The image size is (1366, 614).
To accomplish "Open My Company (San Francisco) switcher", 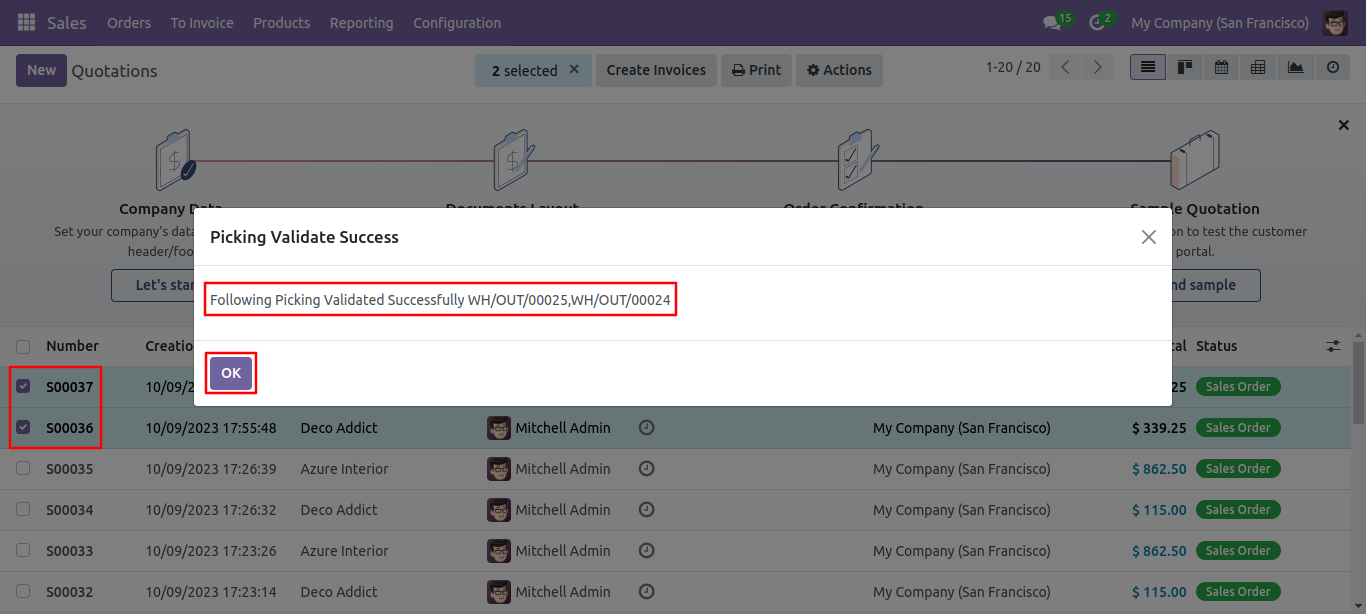I will tap(1219, 22).
